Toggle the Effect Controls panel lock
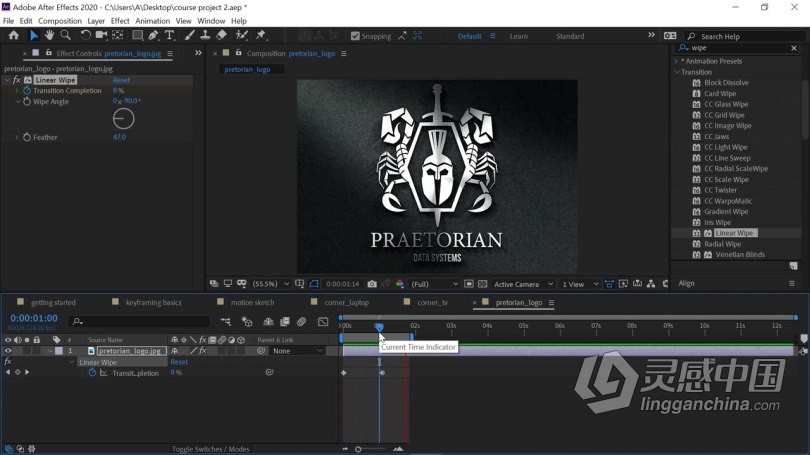810x455 pixels. click(49, 53)
